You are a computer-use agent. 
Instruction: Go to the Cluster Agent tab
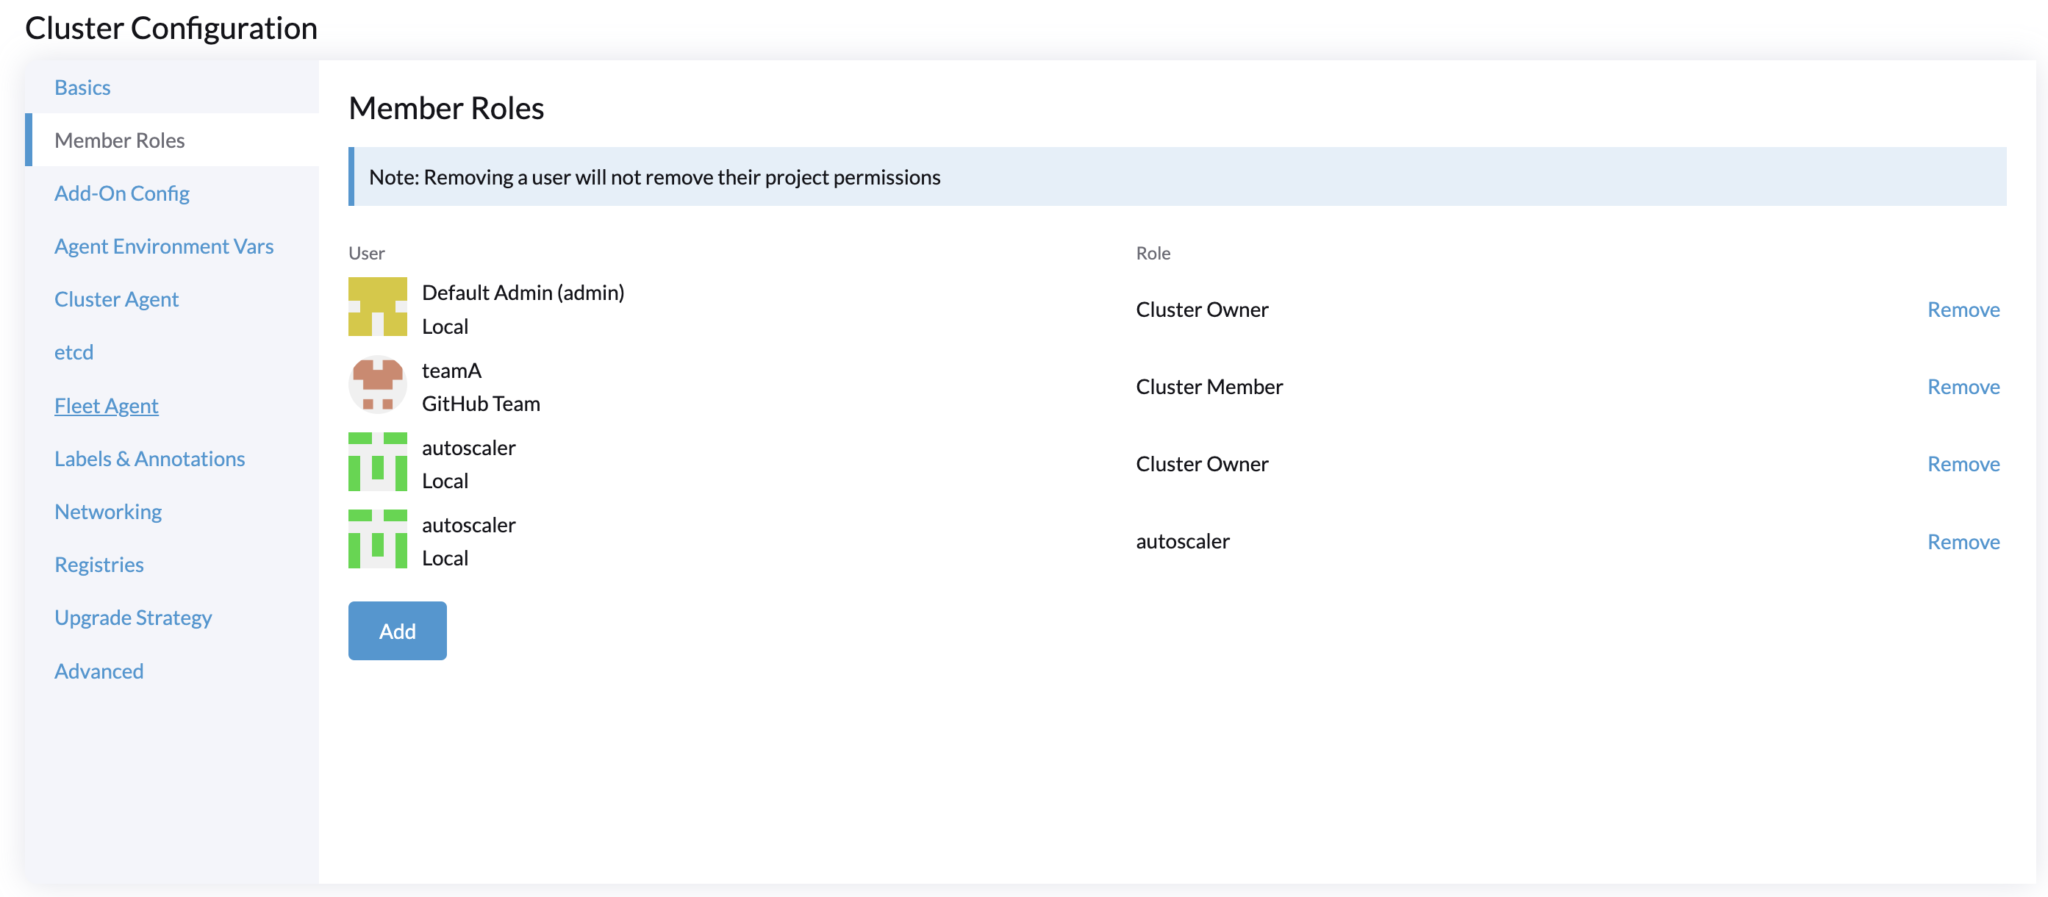point(116,300)
